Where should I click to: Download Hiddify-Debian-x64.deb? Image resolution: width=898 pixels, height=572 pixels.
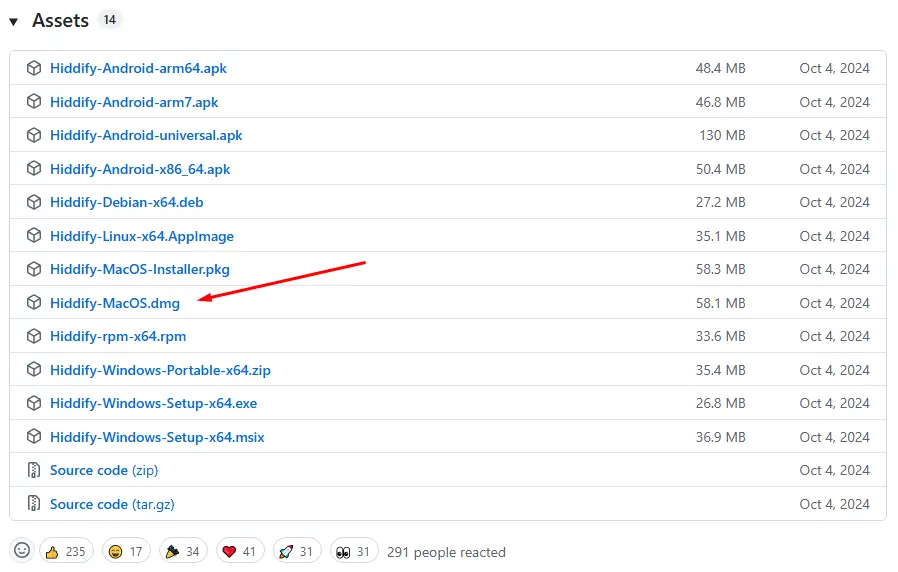pyautogui.click(x=127, y=202)
